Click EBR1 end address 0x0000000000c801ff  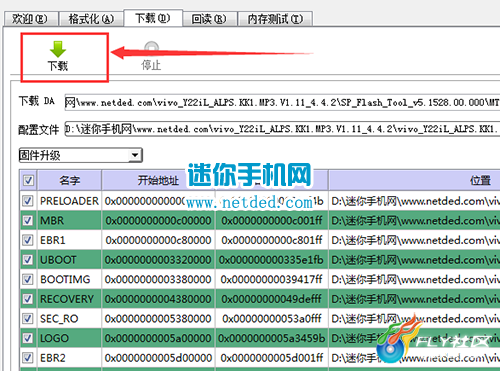point(272,240)
